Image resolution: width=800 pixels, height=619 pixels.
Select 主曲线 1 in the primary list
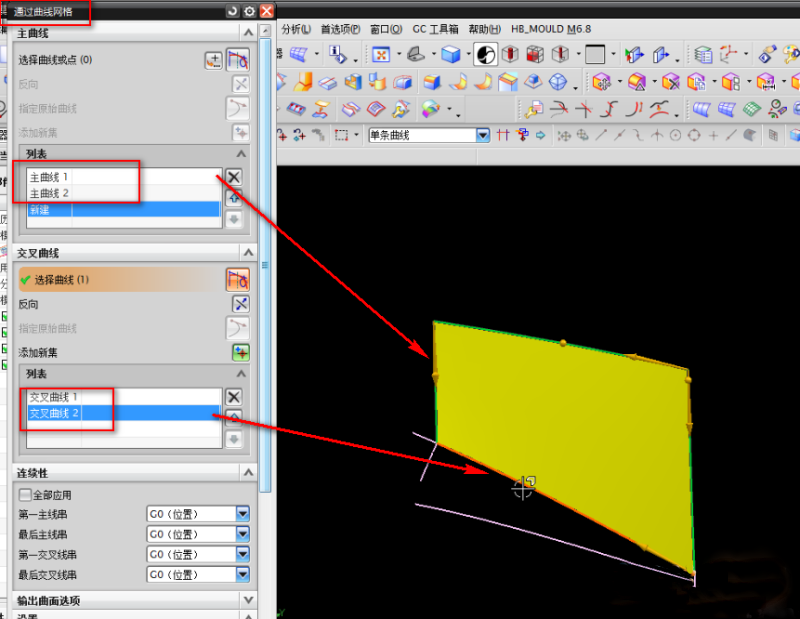49,177
